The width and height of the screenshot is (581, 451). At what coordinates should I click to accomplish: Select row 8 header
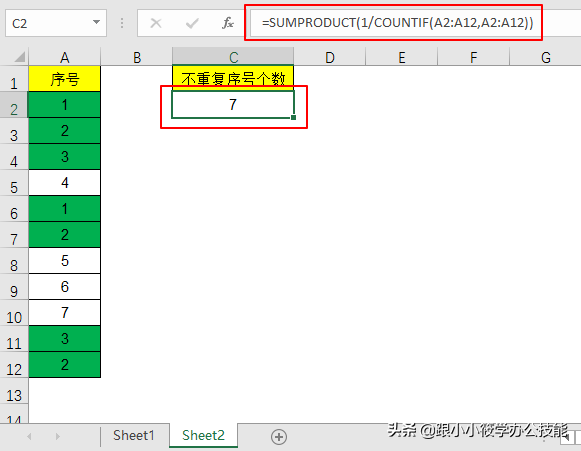pyautogui.click(x=14, y=261)
